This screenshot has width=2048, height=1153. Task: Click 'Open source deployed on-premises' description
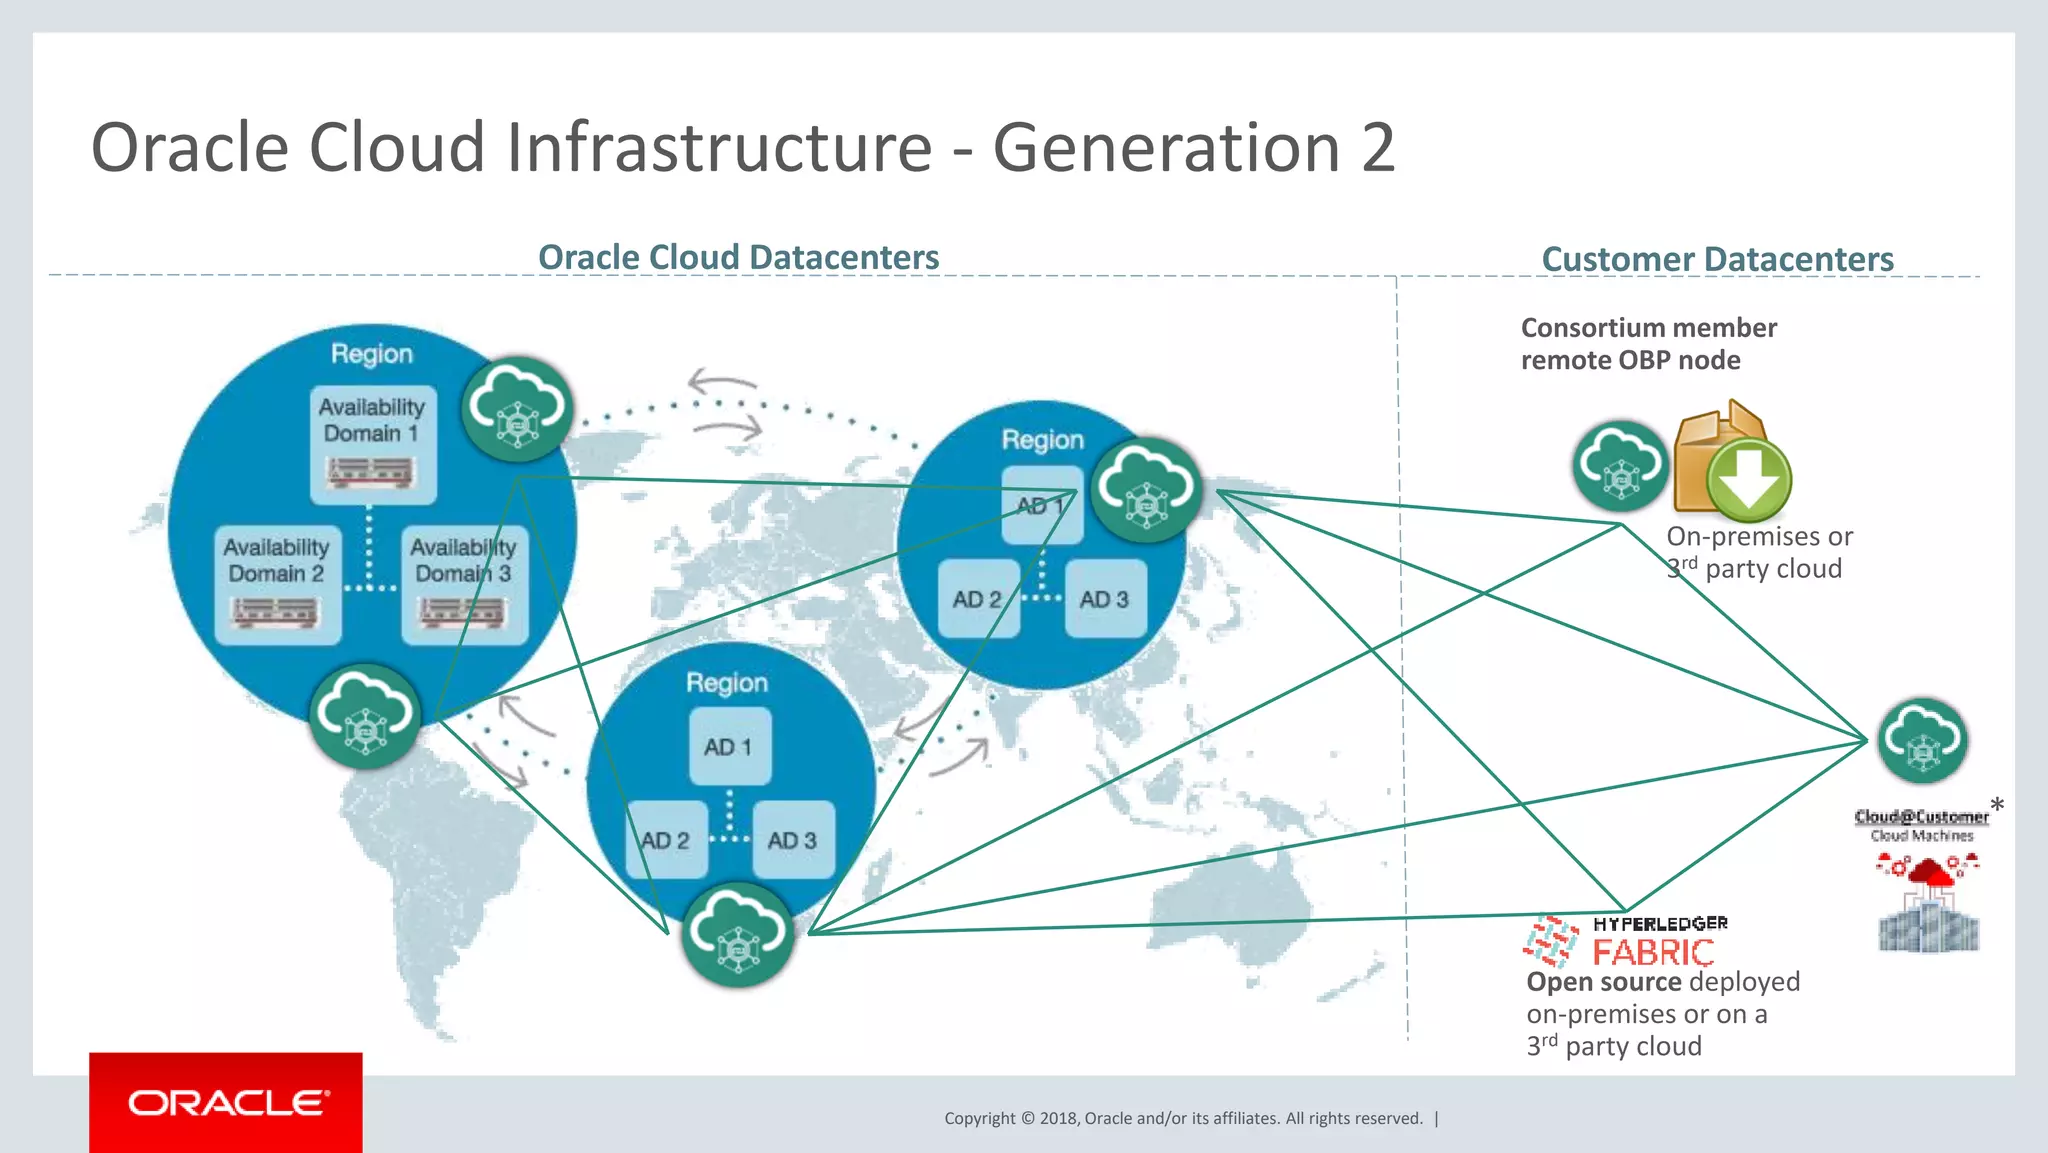coord(1662,1013)
